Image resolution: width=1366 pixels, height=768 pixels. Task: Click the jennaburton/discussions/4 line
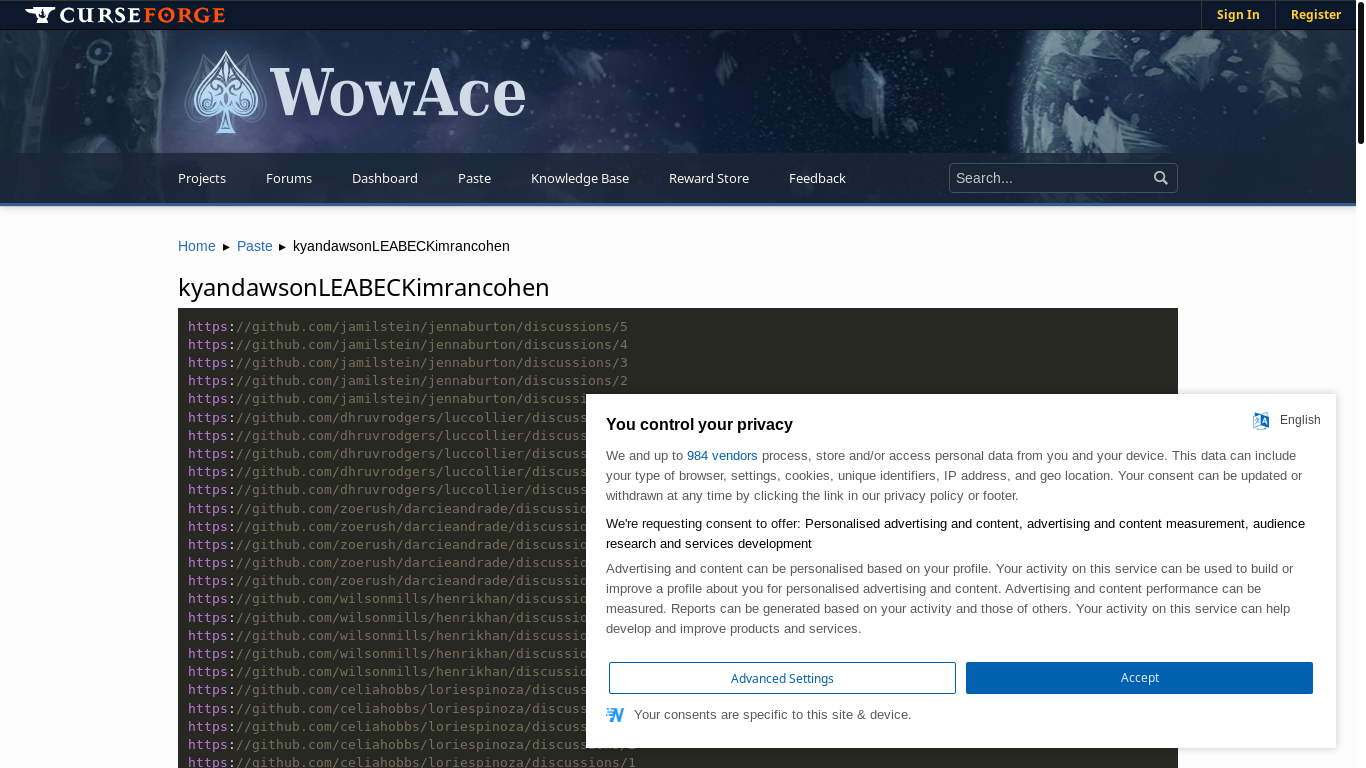[408, 345]
